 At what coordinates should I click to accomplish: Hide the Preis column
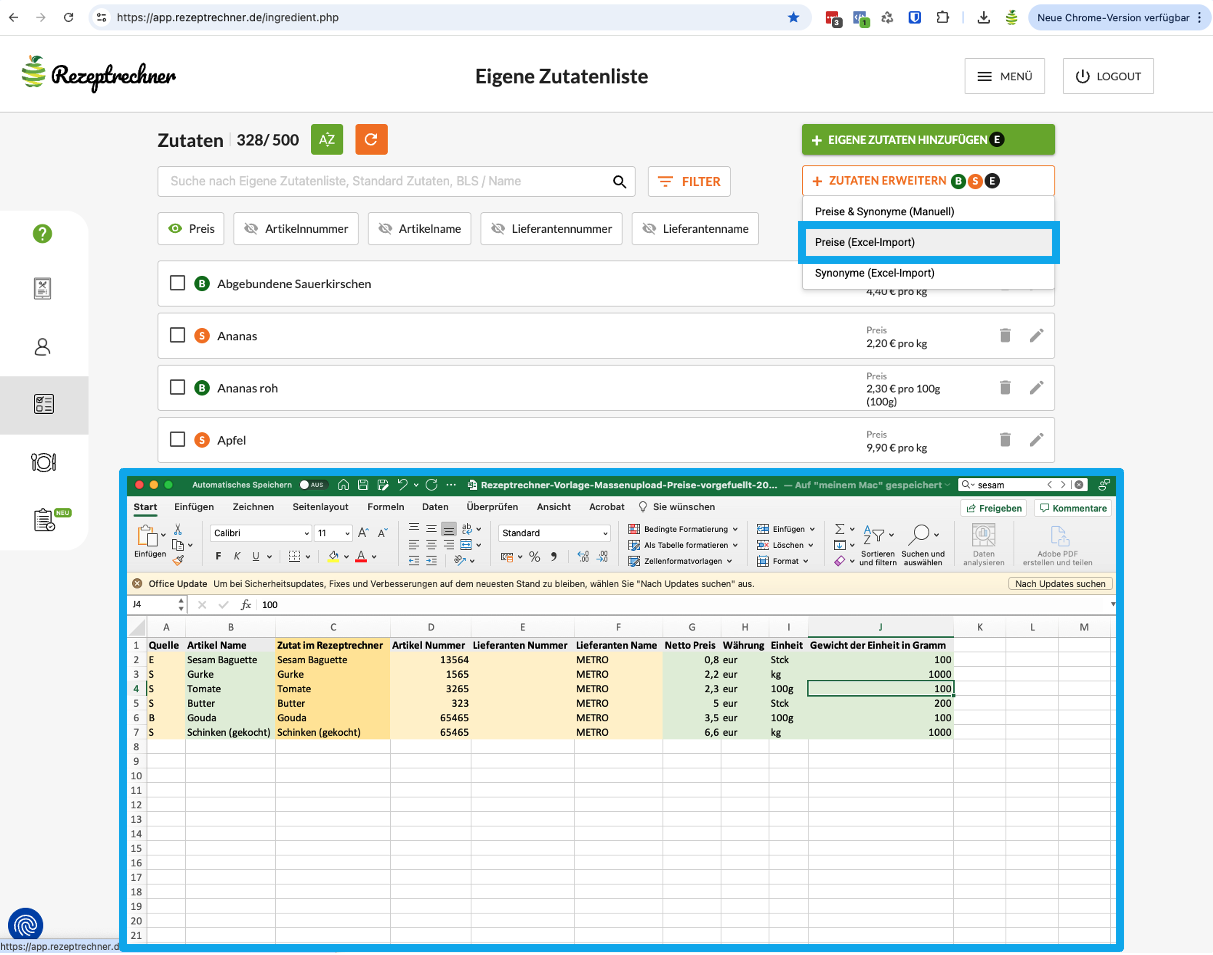coord(192,229)
